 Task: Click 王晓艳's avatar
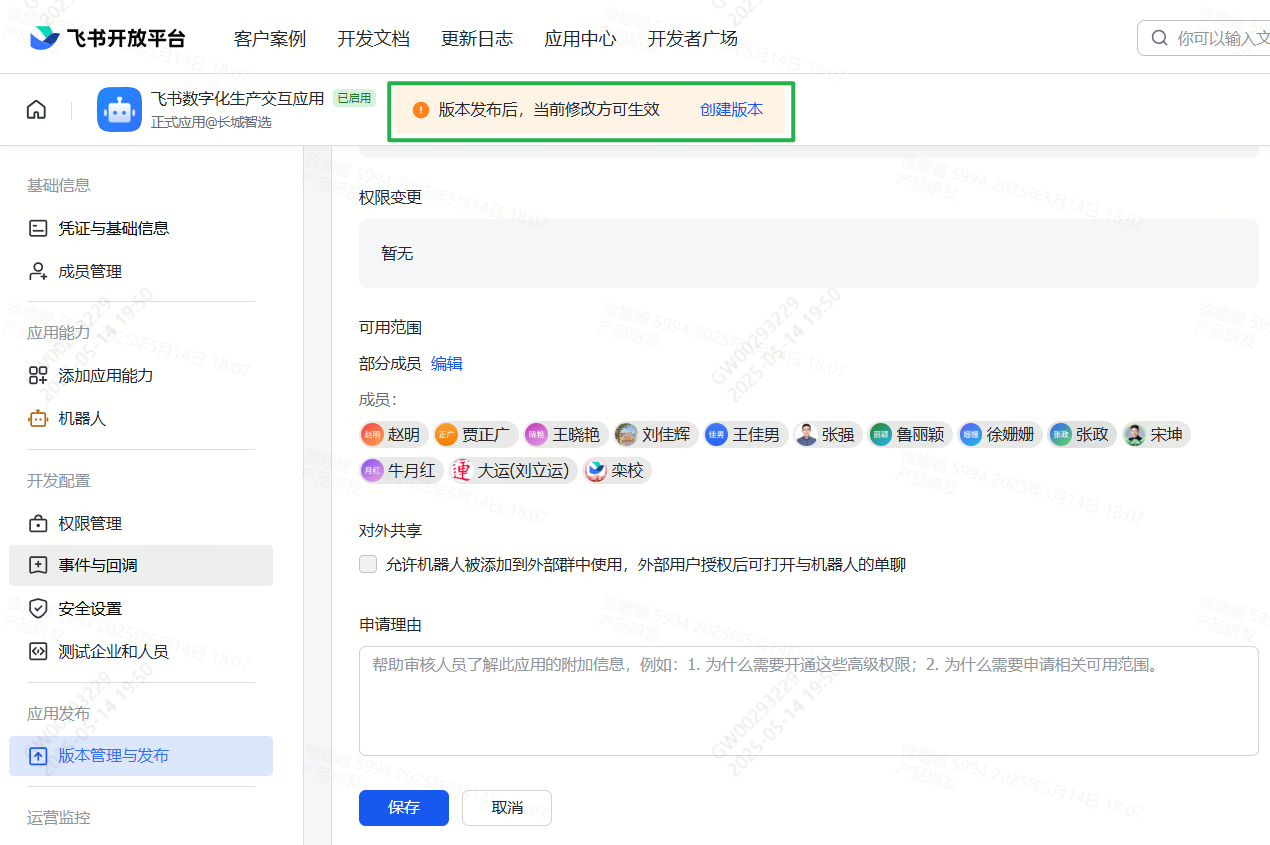pyautogui.click(x=536, y=435)
